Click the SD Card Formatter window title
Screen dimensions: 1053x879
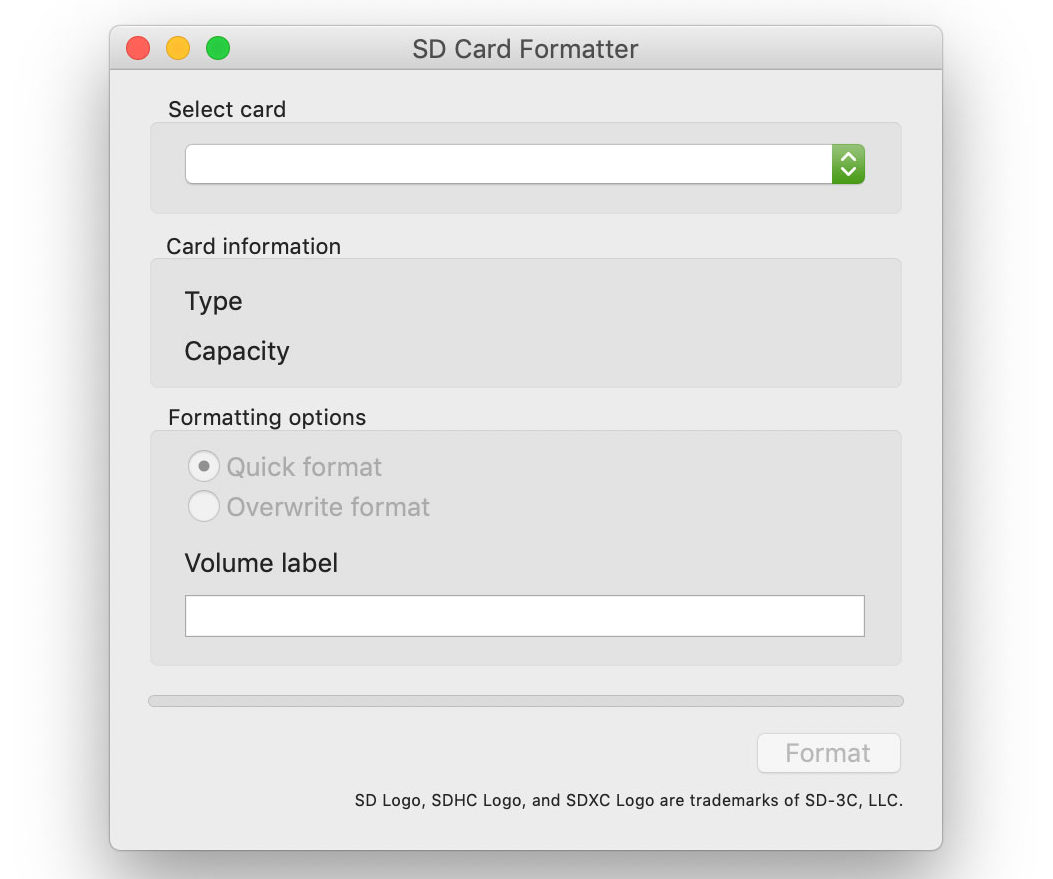coord(525,49)
